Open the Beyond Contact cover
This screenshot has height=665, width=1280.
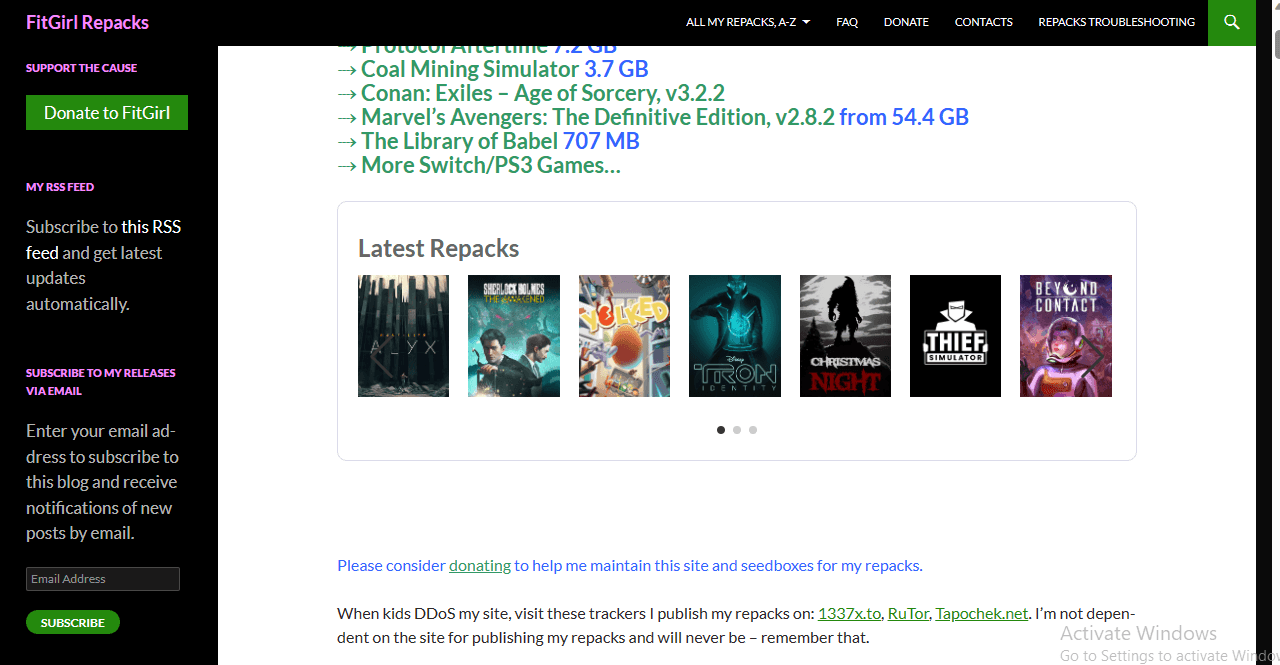coord(1066,336)
